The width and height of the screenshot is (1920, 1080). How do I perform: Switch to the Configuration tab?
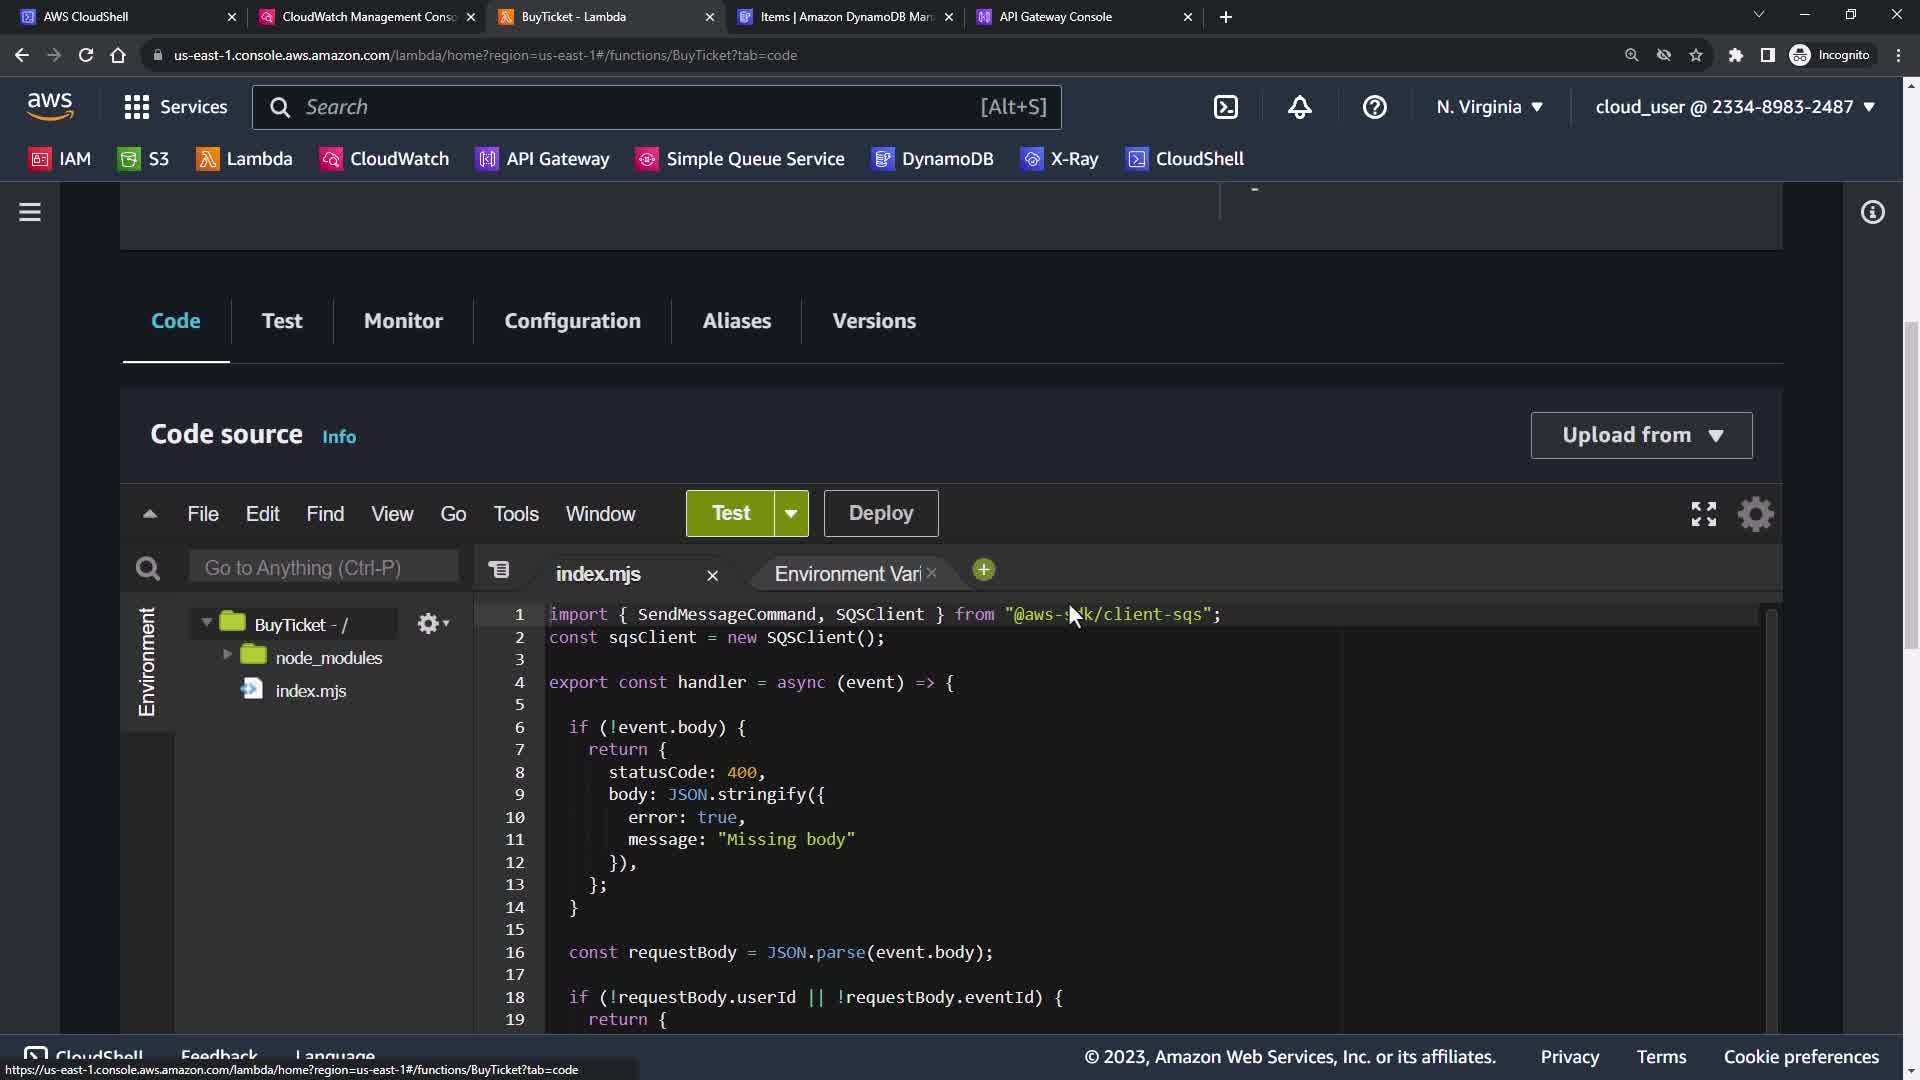pyautogui.click(x=572, y=321)
